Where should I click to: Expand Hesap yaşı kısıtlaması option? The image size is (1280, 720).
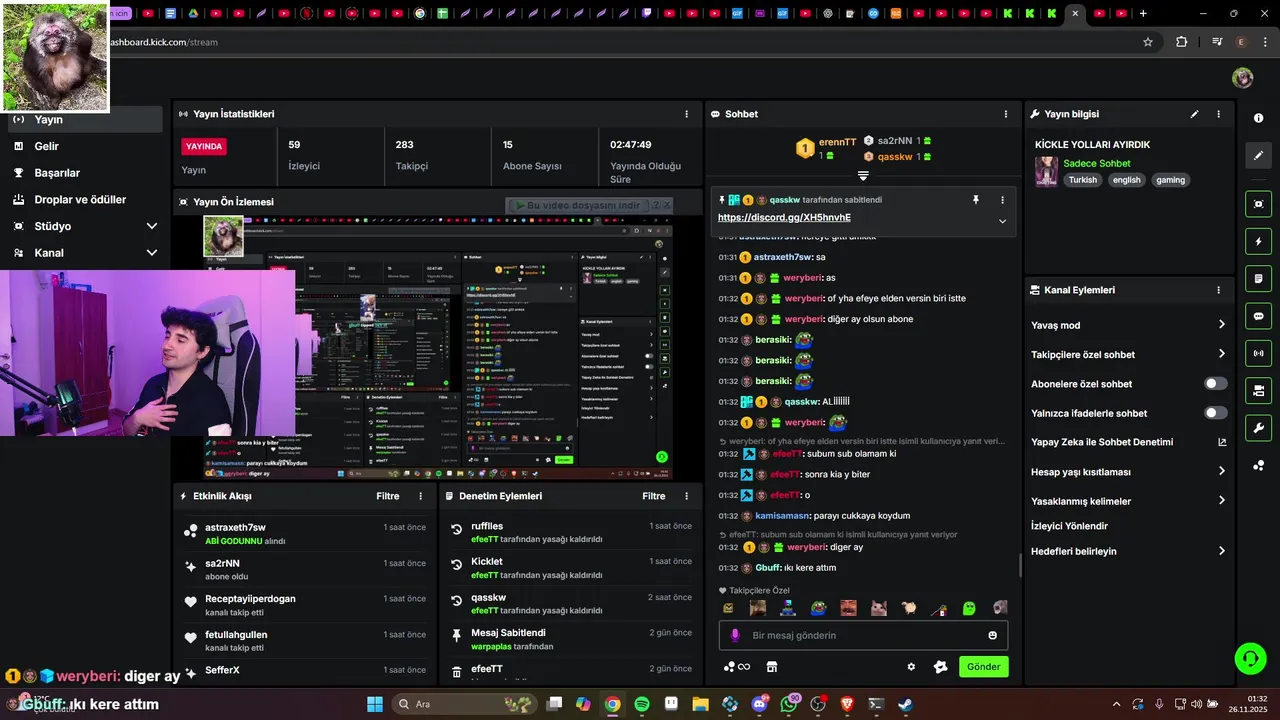(x=1221, y=472)
